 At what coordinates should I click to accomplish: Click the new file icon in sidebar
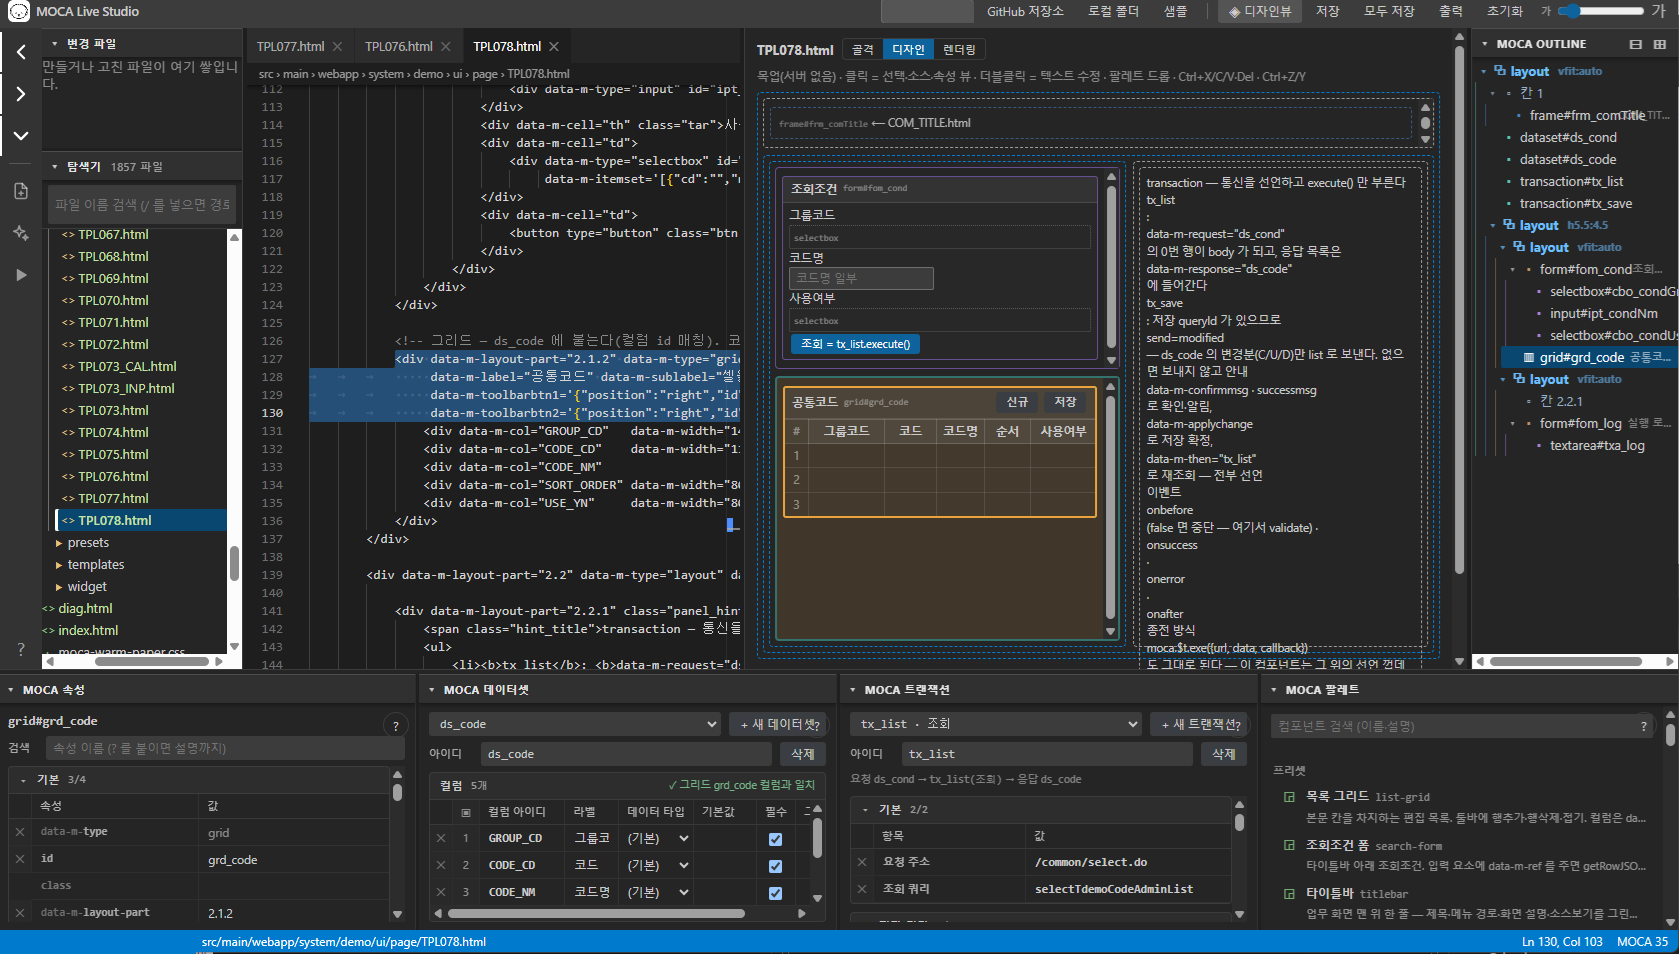click(21, 191)
